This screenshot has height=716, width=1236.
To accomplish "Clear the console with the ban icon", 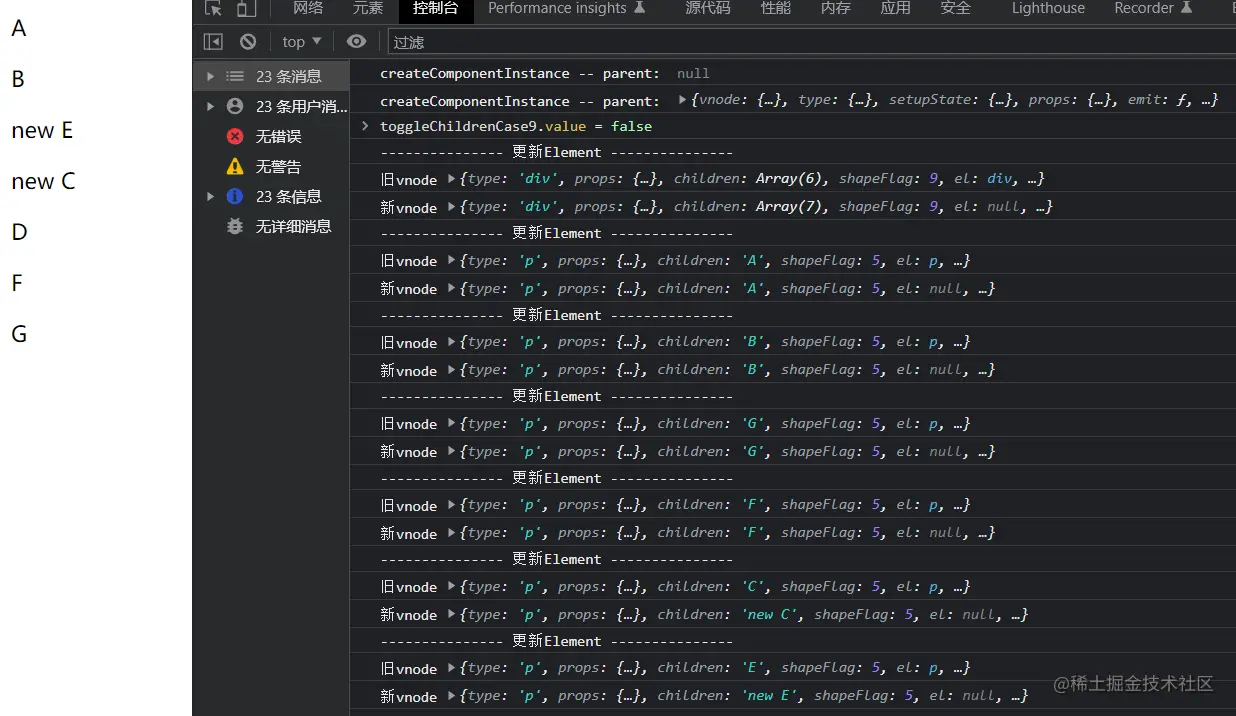I will coord(248,41).
